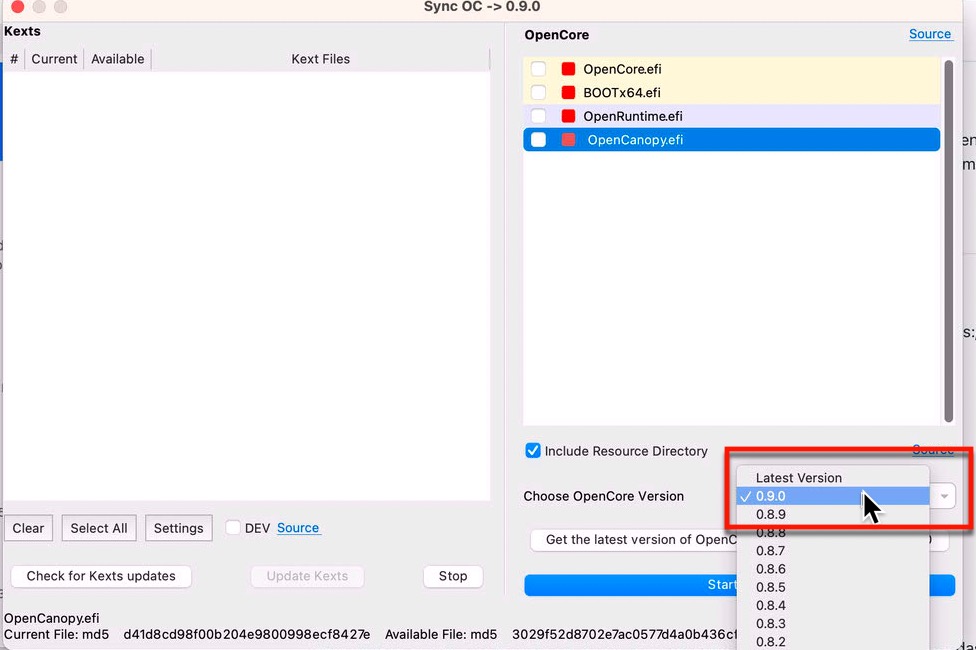Open the Settings button
Image resolution: width=976 pixels, height=650 pixels.
179,528
